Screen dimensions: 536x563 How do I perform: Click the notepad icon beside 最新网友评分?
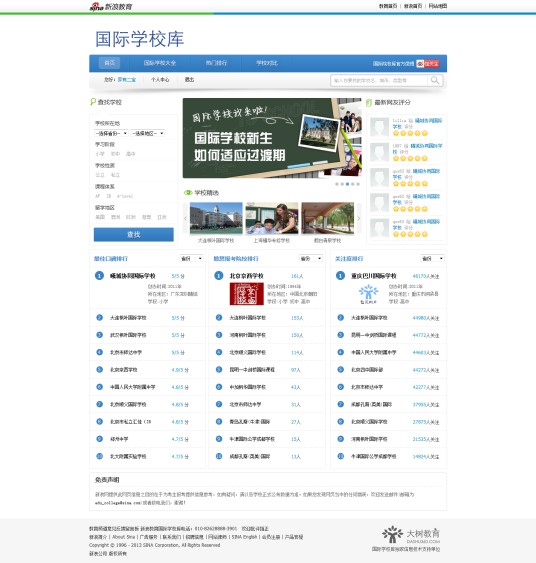click(x=369, y=102)
